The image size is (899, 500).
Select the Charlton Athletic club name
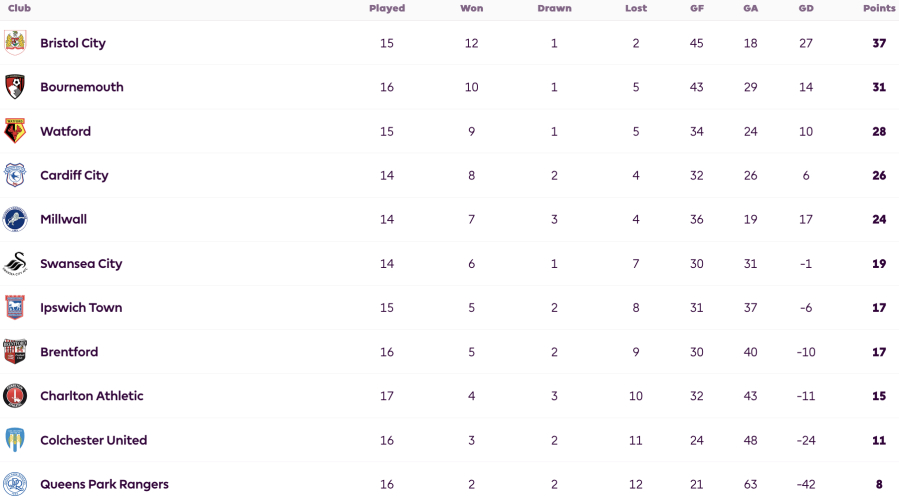pyautogui.click(x=92, y=396)
